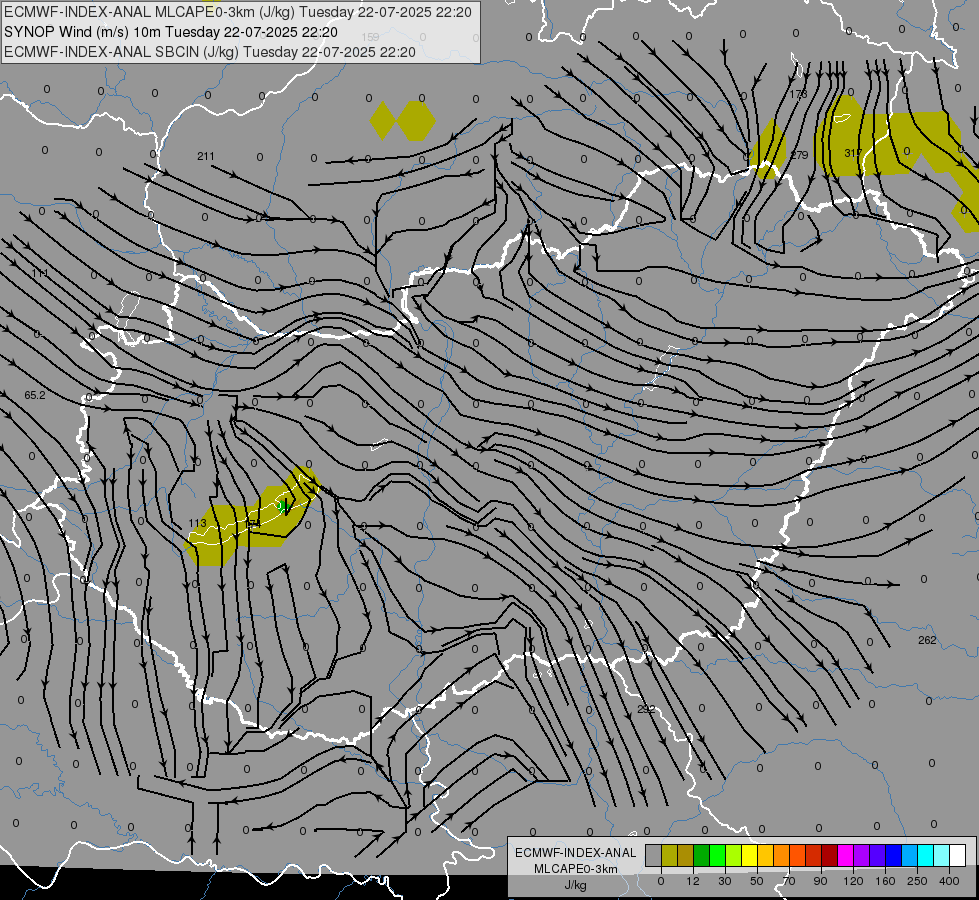
Task: Pick the bright cyan swatch right of 250
Action: pos(925,855)
